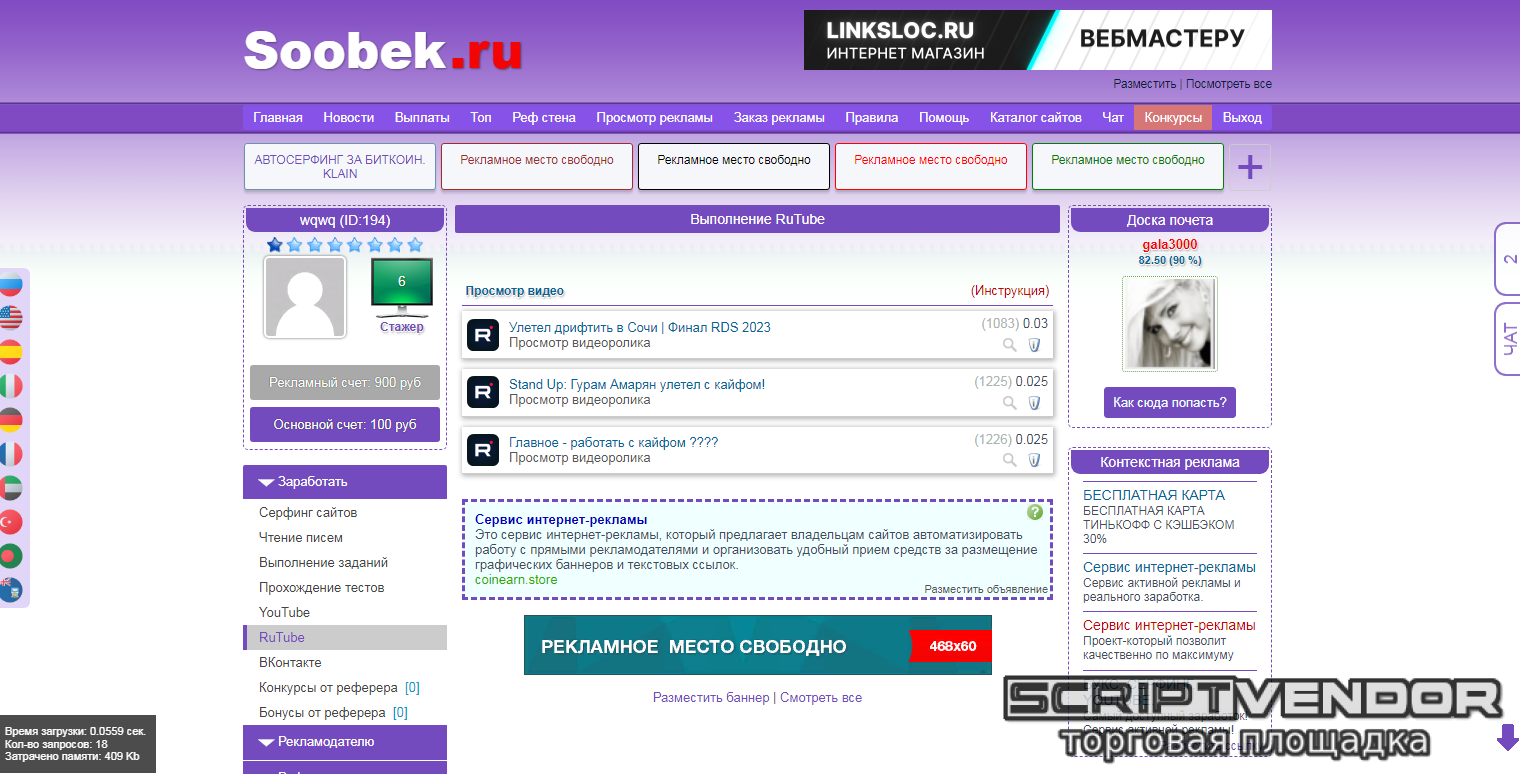Click magnifier icon for video 1225

1010,403
